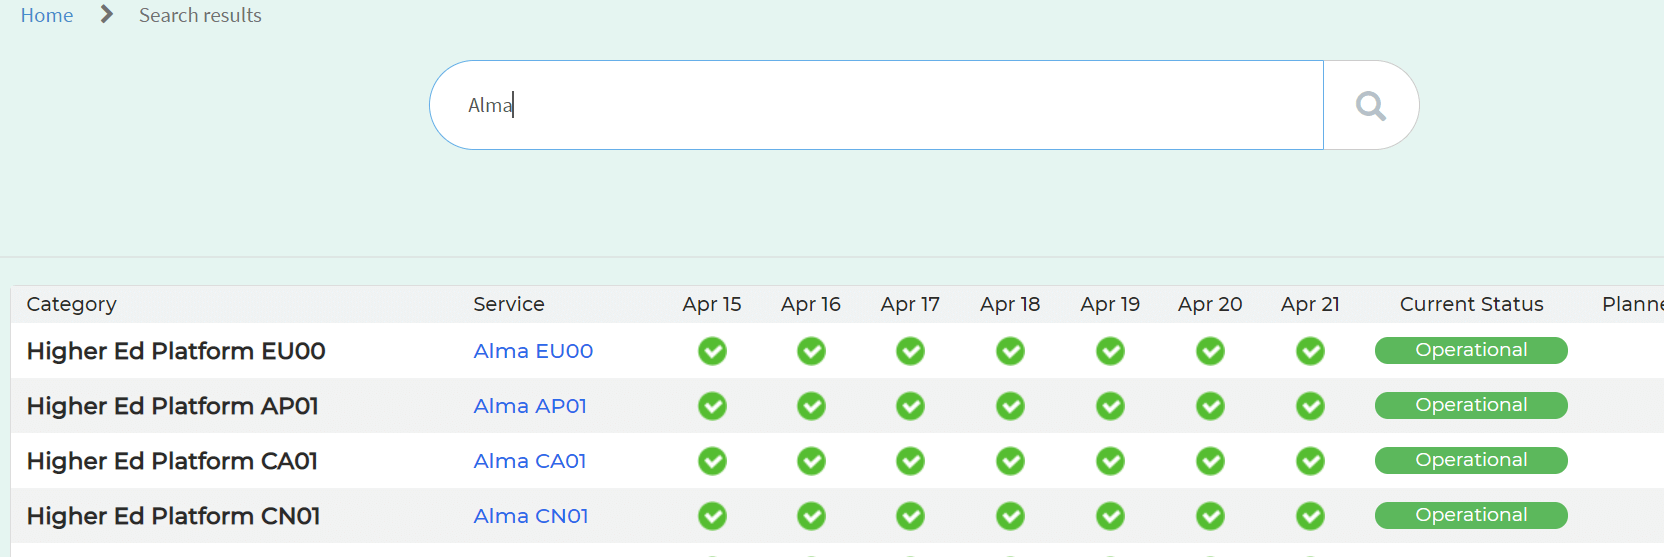The width and height of the screenshot is (1664, 557).
Task: Click the magnifying glass search icon
Action: 1370,105
